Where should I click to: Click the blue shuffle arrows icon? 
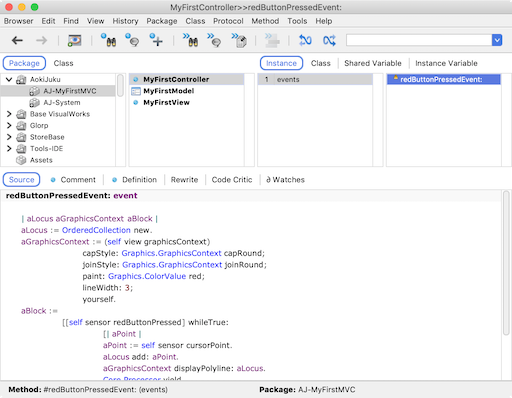[329, 41]
